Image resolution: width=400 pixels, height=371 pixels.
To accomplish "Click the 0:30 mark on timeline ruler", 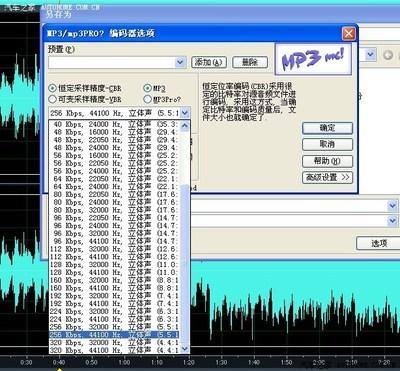I will click(x=26, y=362).
